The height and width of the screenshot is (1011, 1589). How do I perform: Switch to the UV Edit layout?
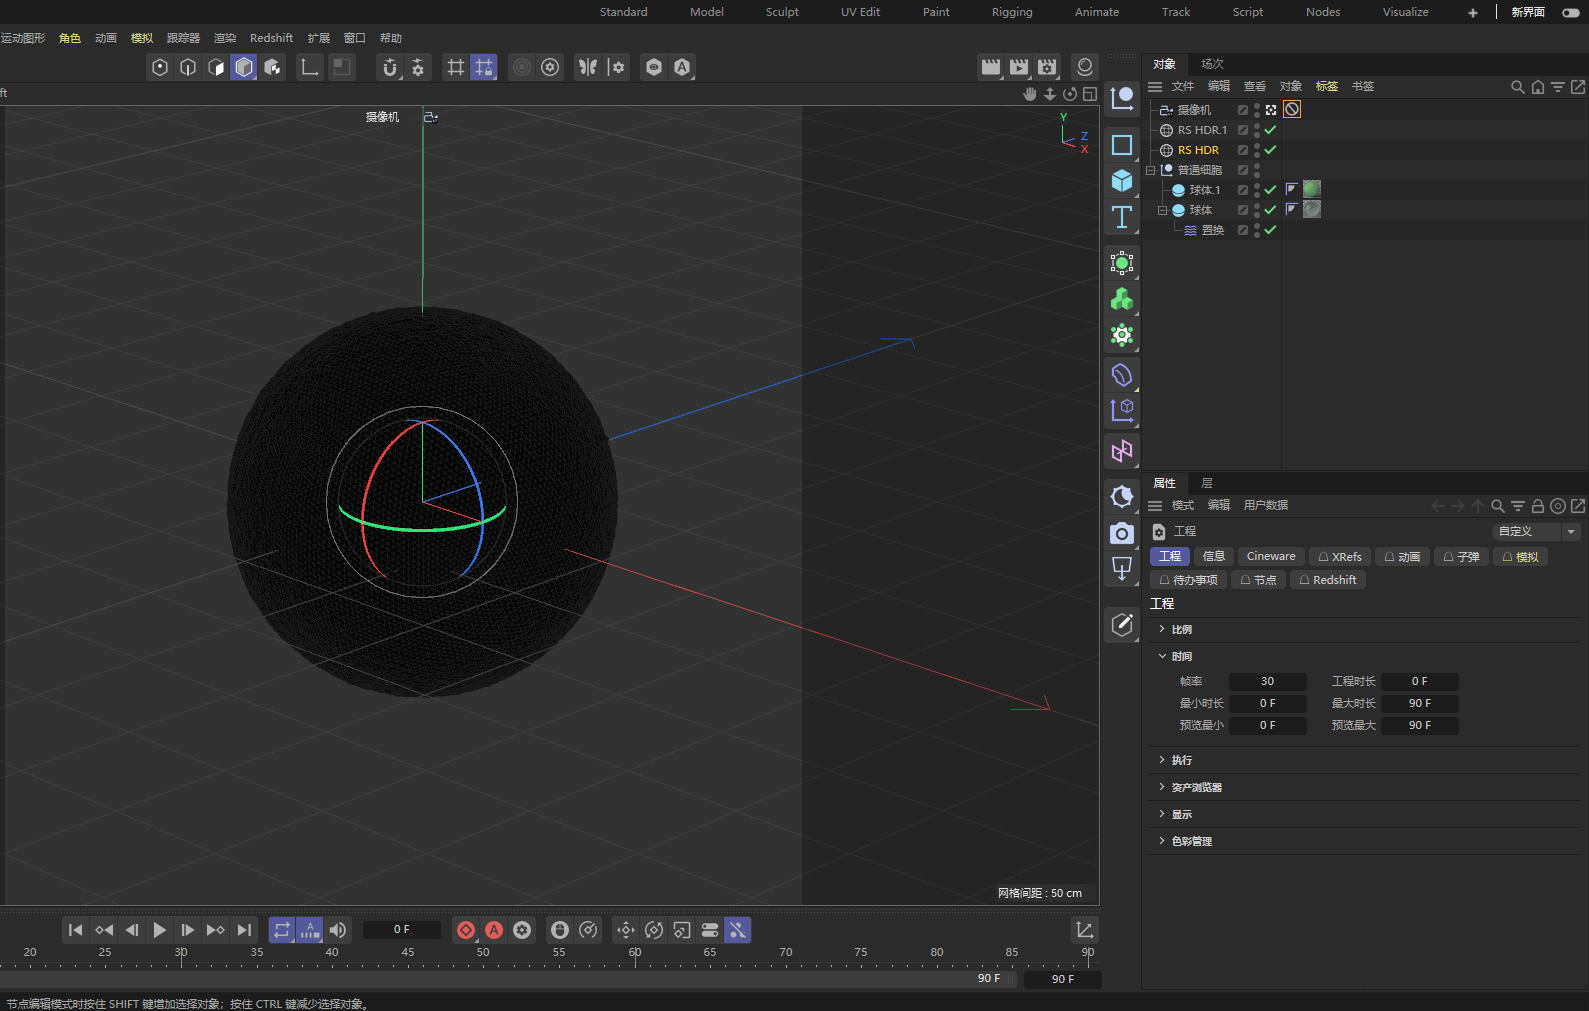860,12
